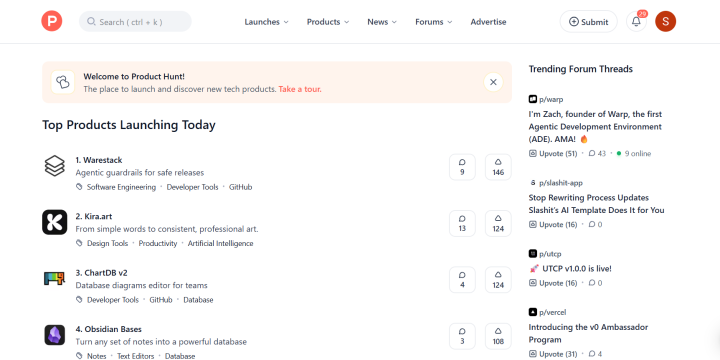
Task: Select GitHub tag under Warestack
Action: tap(241, 187)
